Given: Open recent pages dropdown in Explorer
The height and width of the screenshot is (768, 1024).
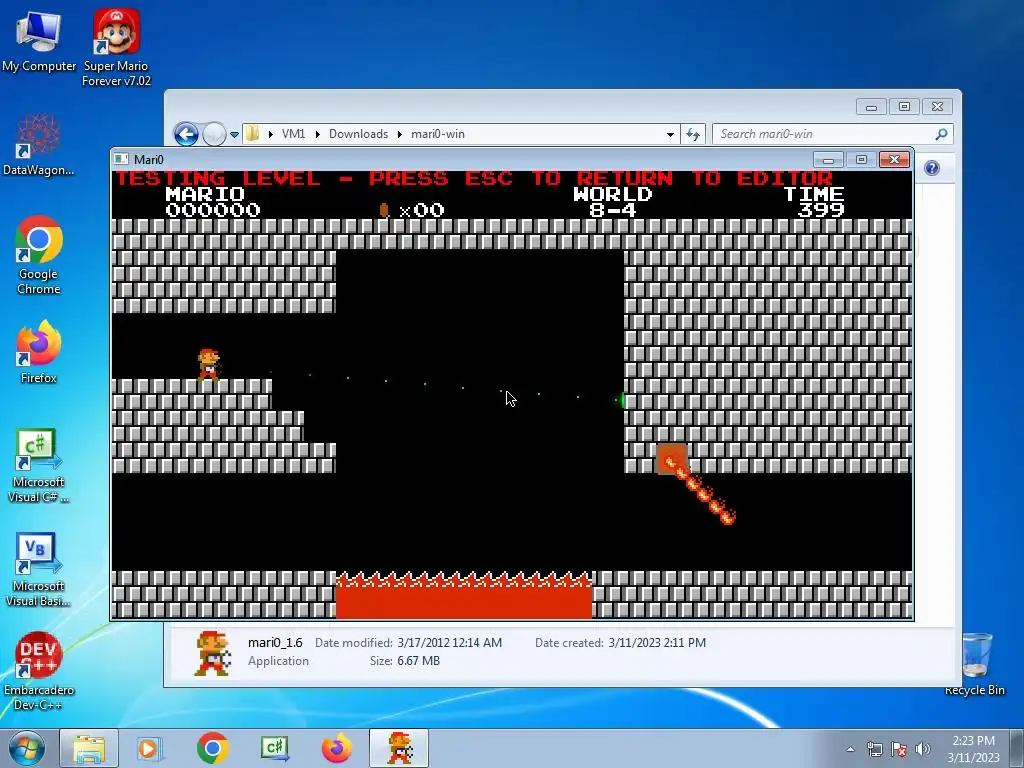Looking at the screenshot, I should pyautogui.click(x=234, y=135).
